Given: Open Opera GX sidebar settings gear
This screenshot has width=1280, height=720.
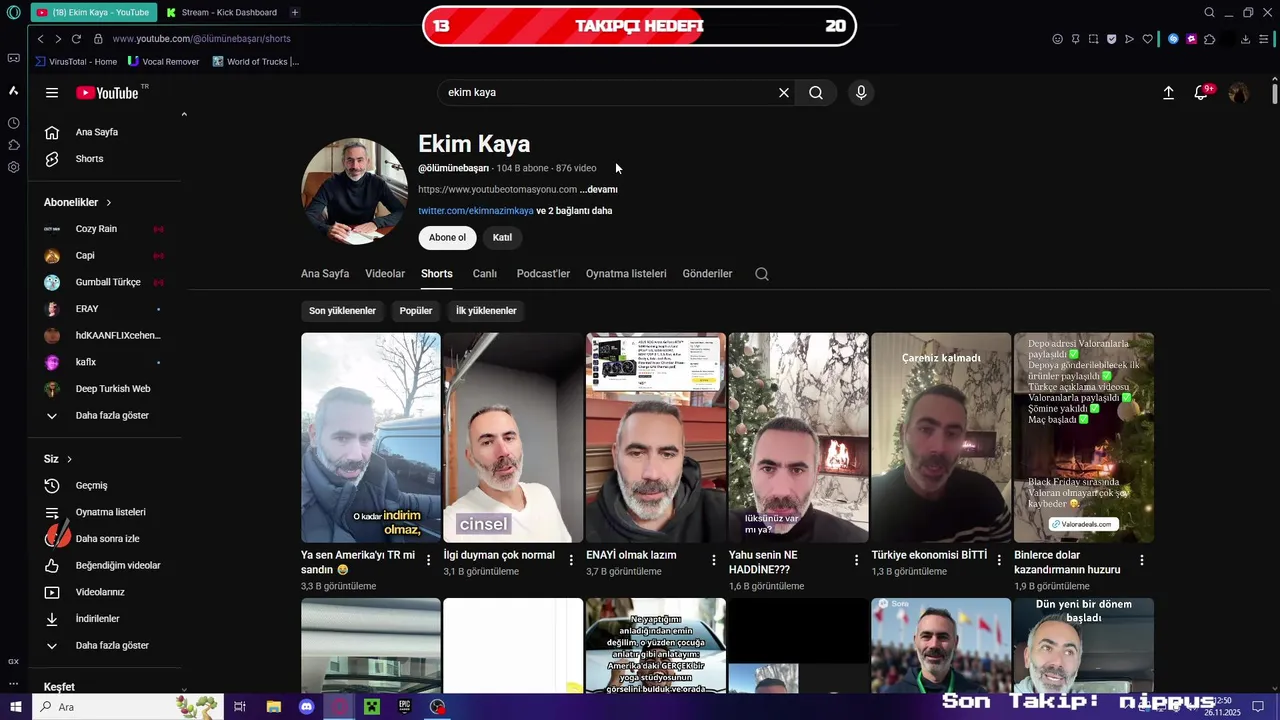Looking at the screenshot, I should (13, 167).
